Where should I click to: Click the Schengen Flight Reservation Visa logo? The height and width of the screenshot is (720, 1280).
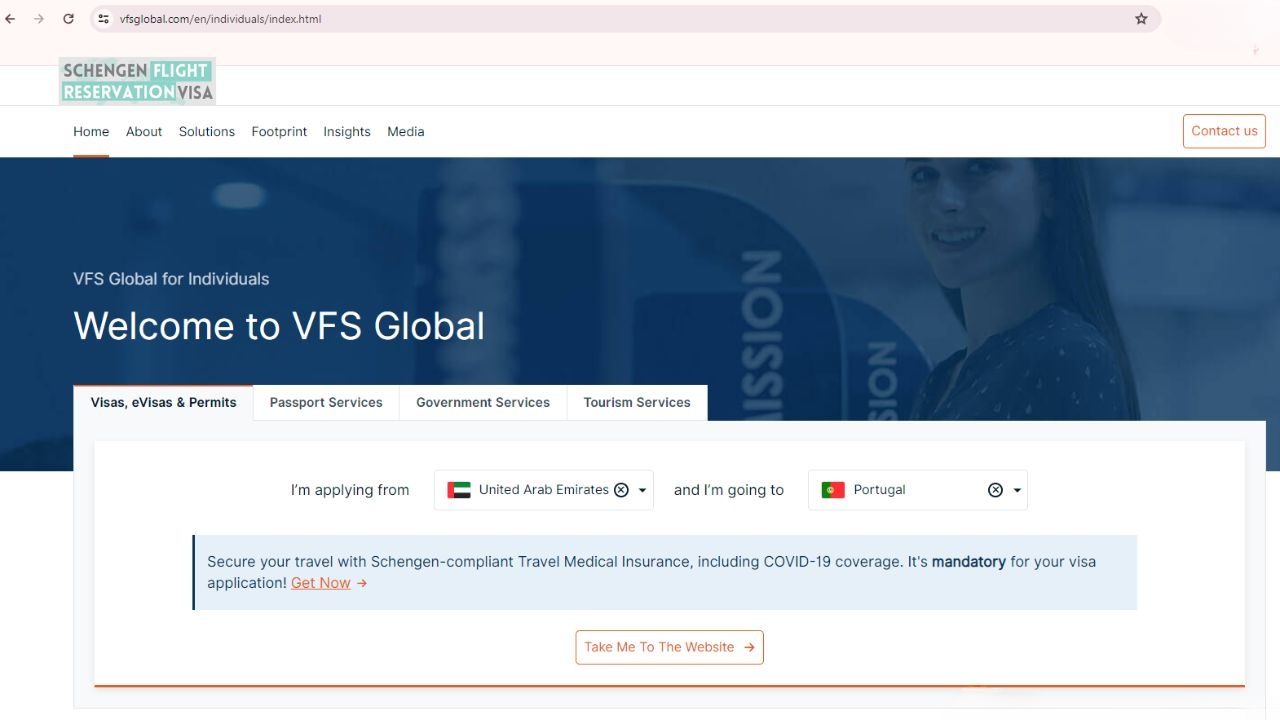pos(137,81)
